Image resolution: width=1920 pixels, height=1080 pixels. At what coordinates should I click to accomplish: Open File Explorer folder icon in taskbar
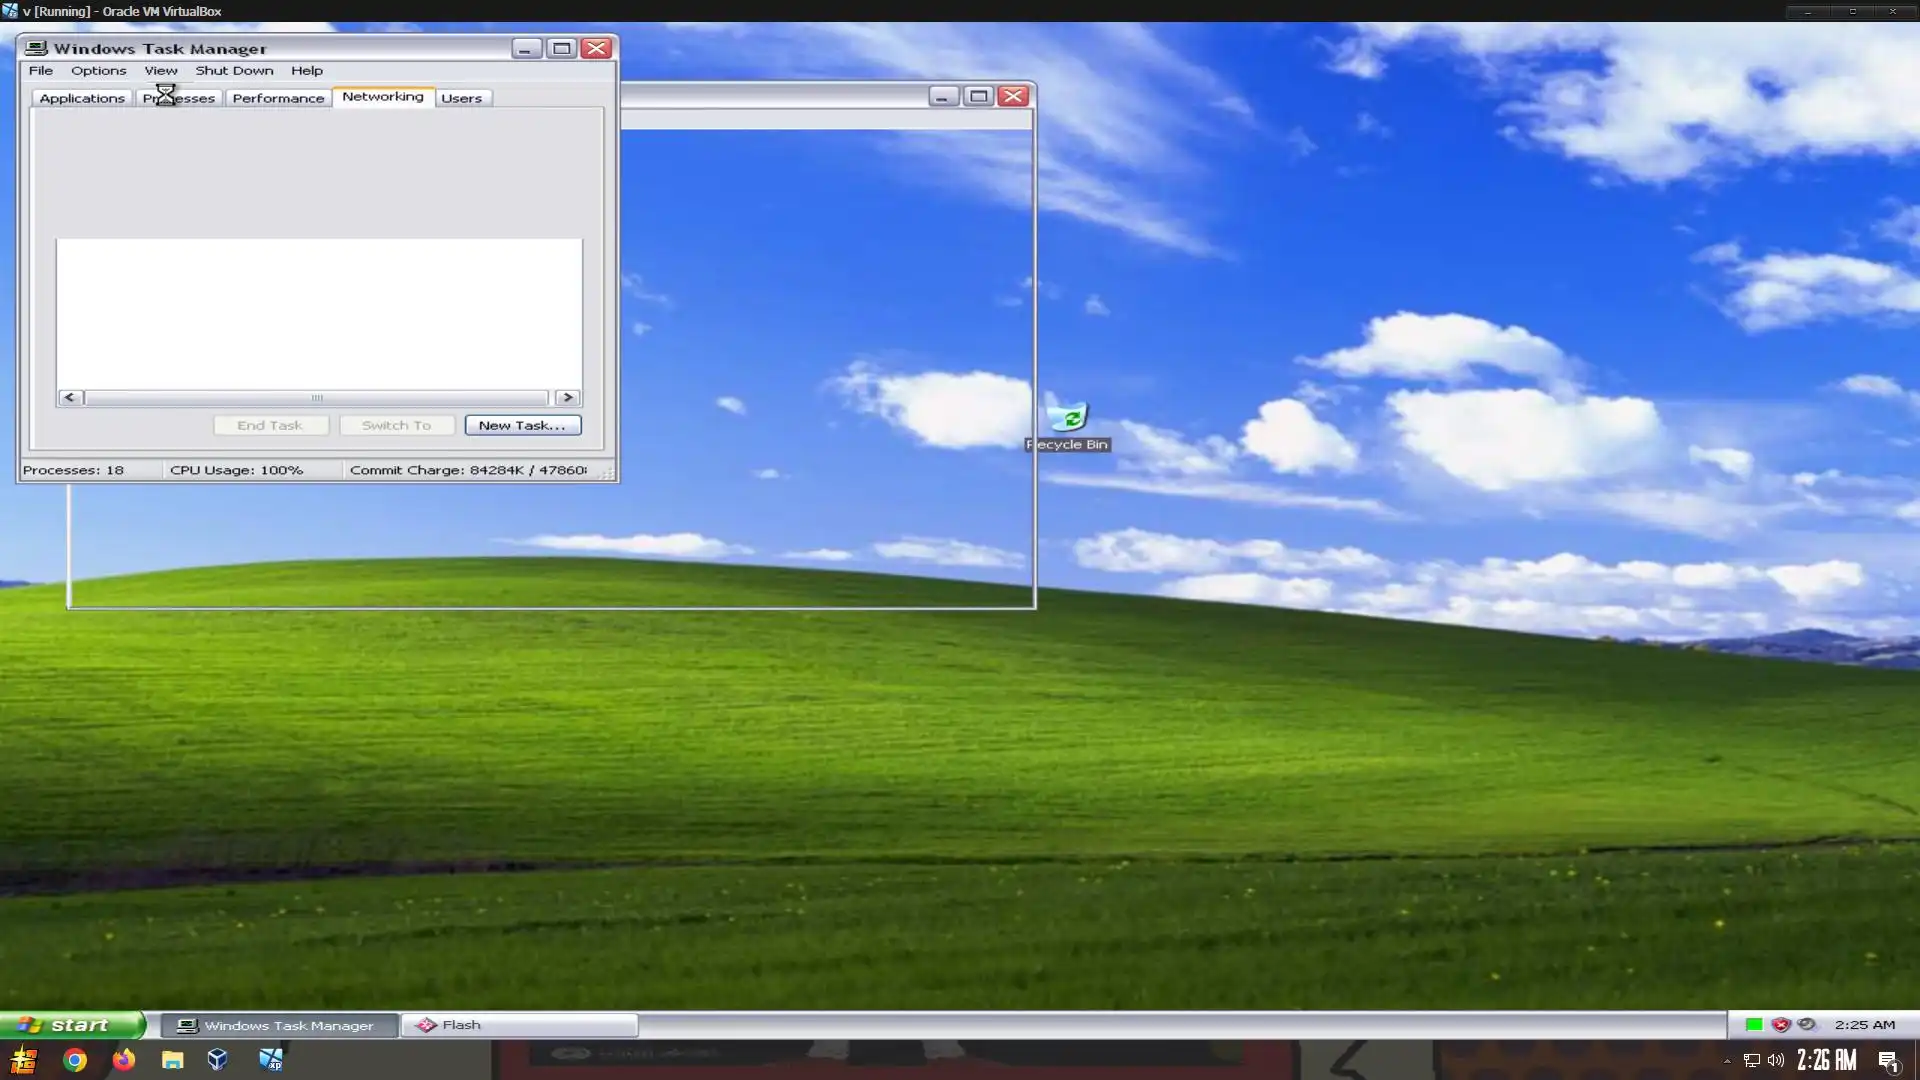pyautogui.click(x=172, y=1060)
